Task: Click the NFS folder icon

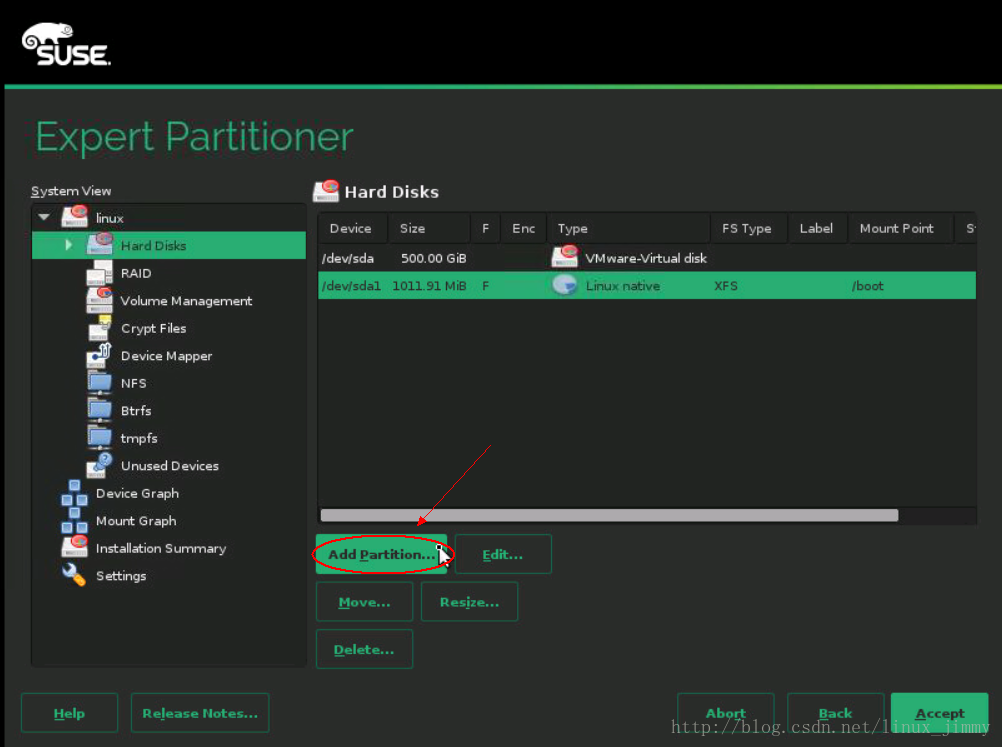Action: point(100,383)
